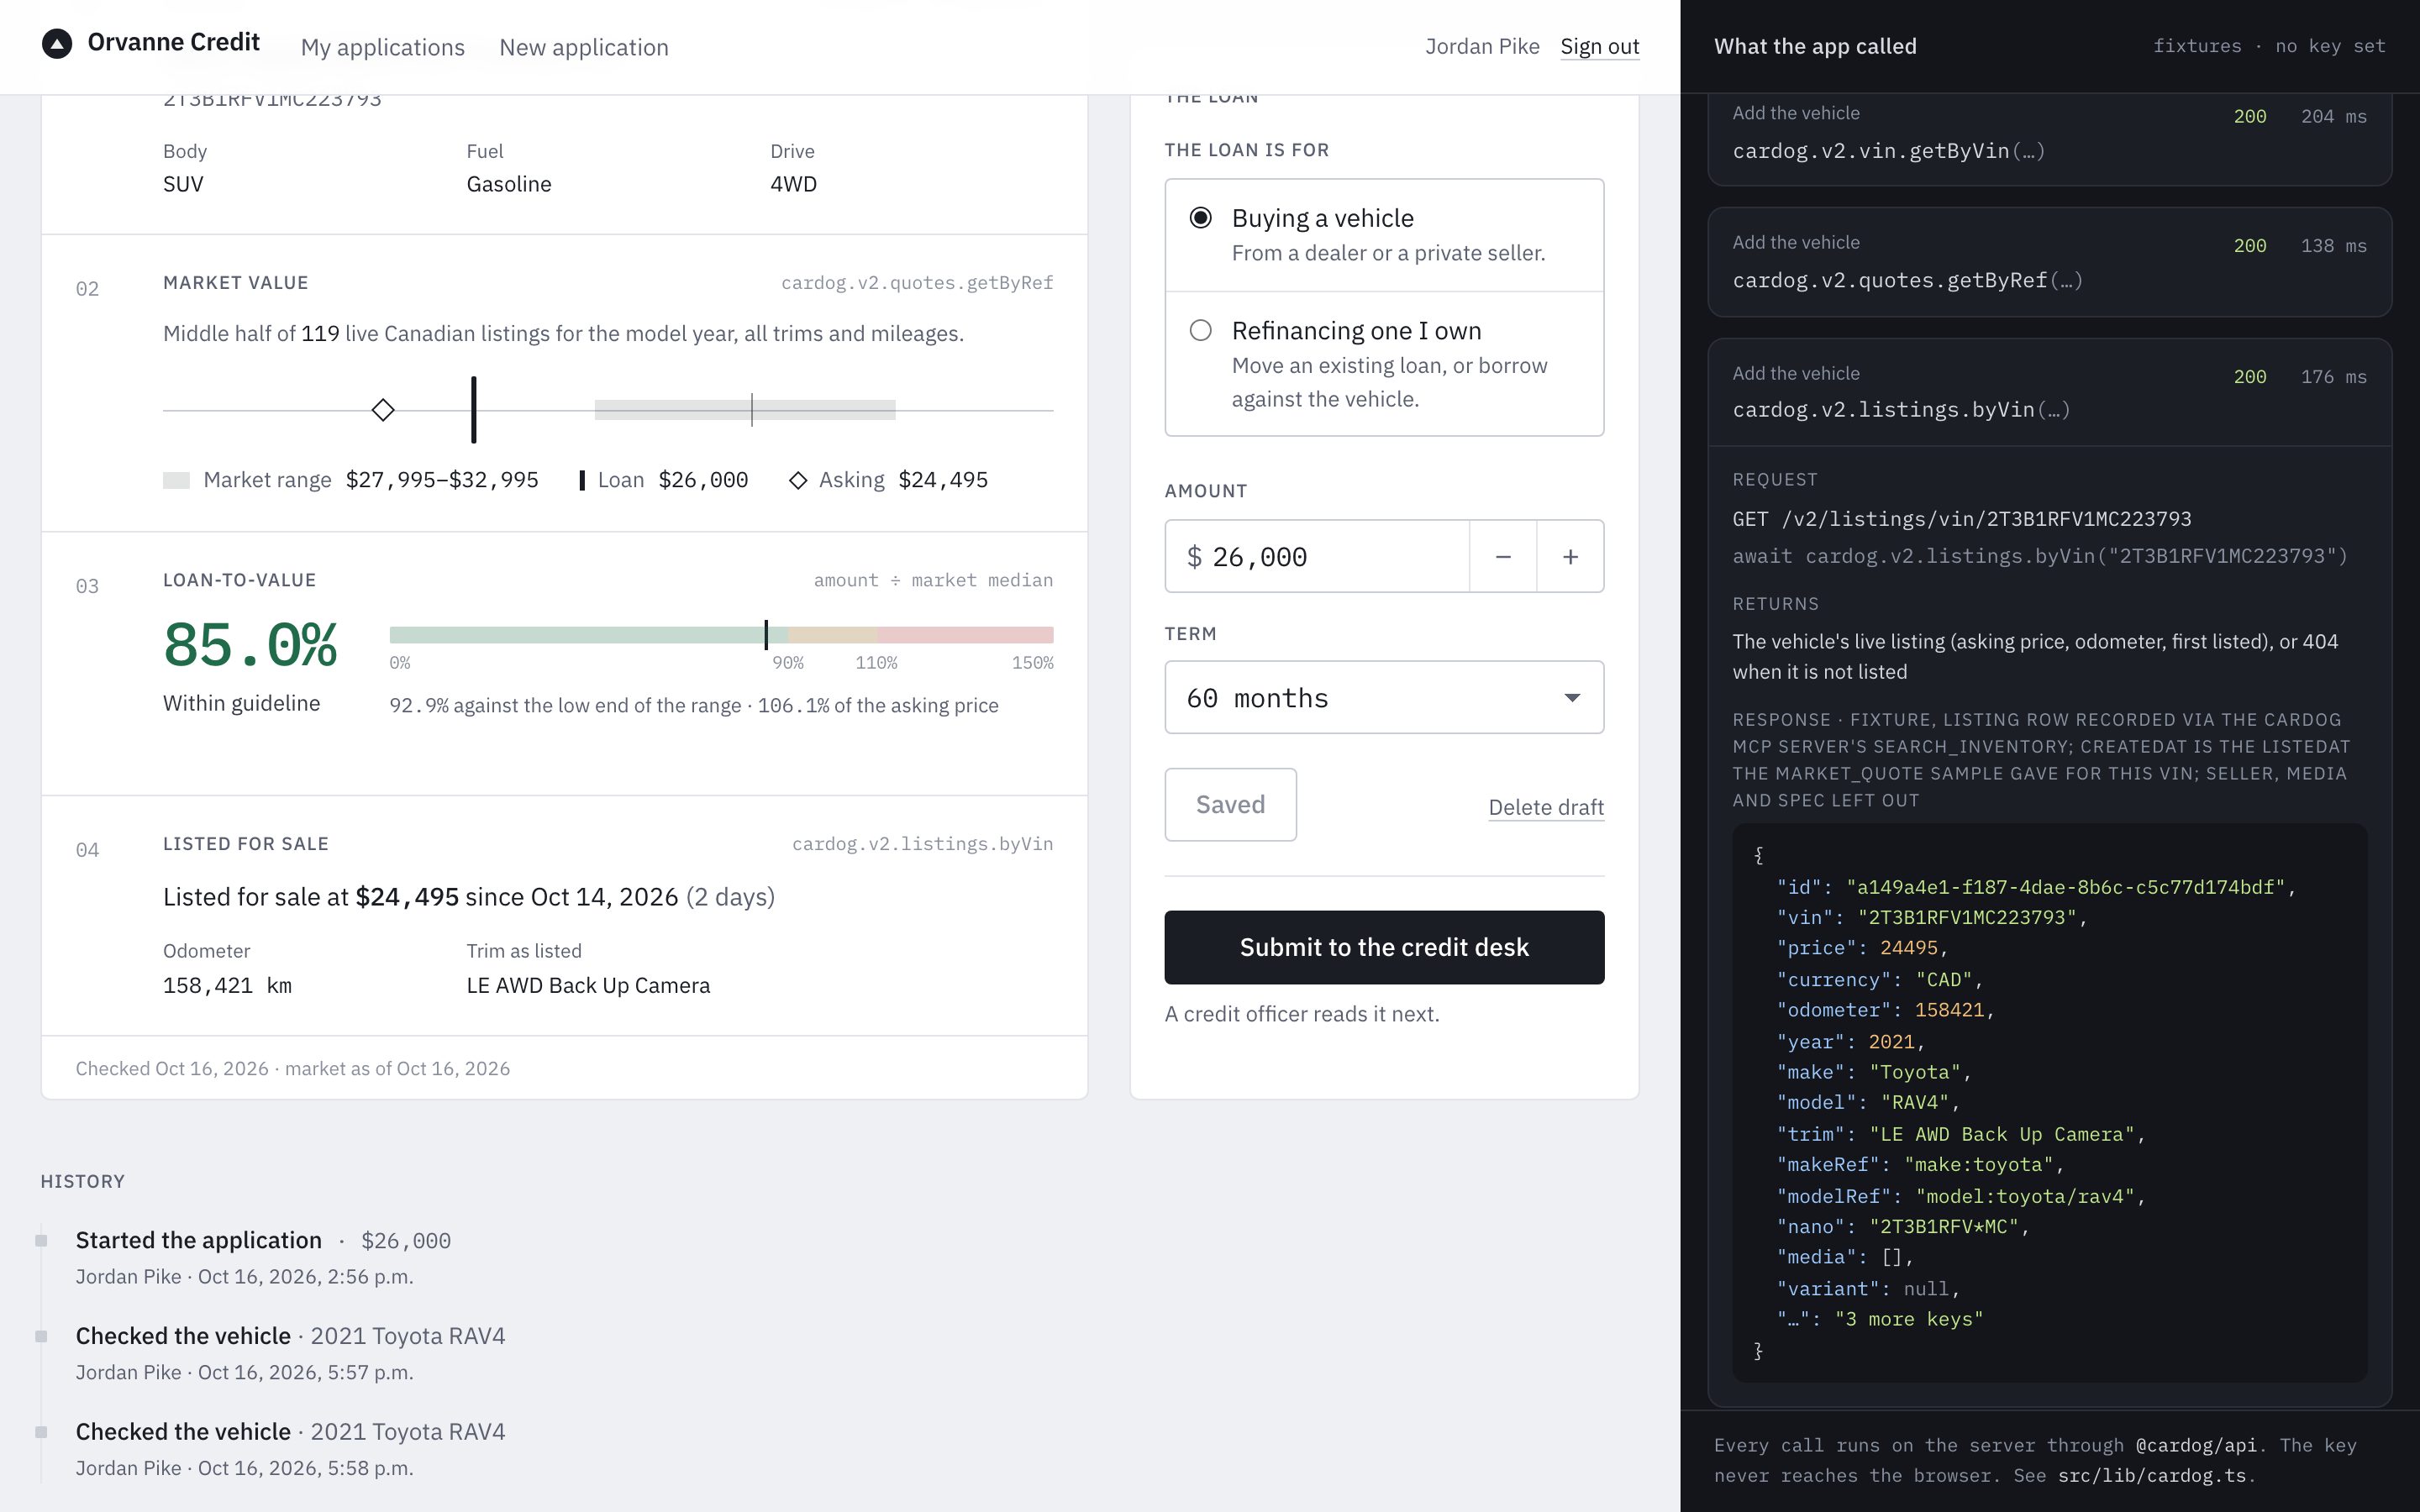Click the What the app called heading

pyautogui.click(x=1815, y=46)
